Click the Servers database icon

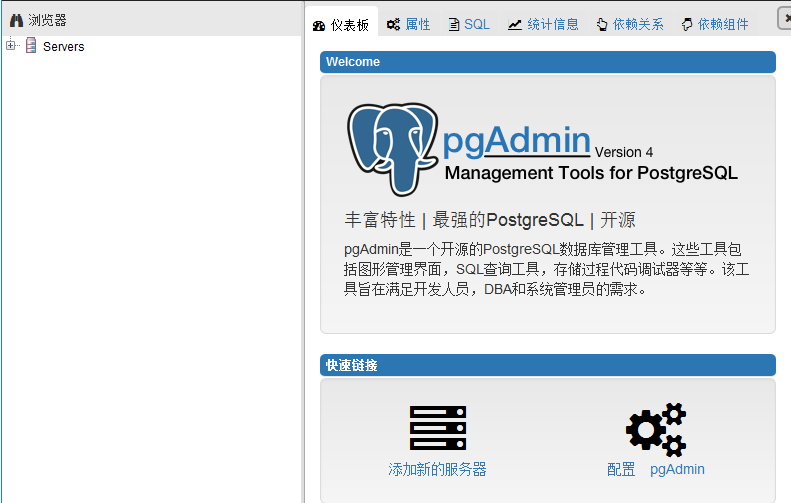(x=31, y=45)
